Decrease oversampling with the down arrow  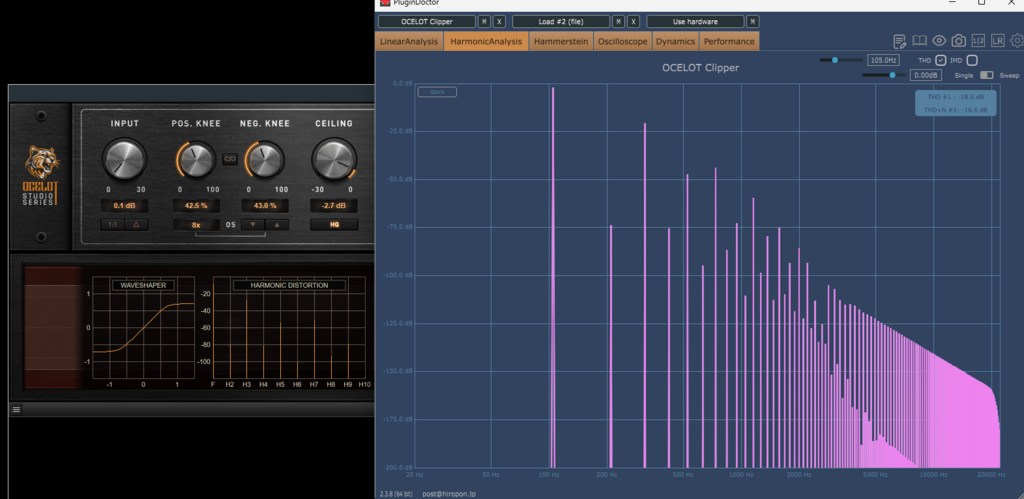point(253,225)
